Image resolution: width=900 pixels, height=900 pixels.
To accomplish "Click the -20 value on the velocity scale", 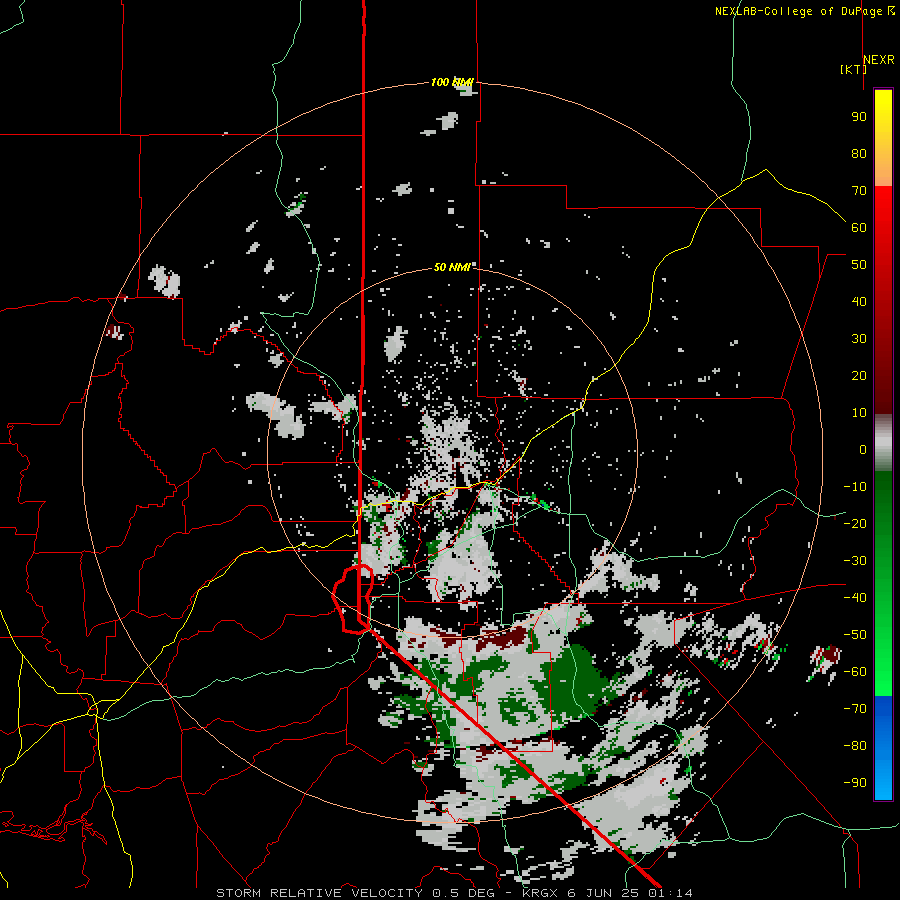I will coord(855,523).
